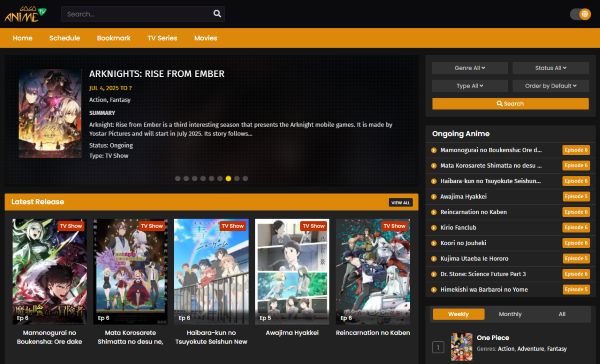Open Arknights: Rise From Ember title

pyautogui.click(x=157, y=74)
